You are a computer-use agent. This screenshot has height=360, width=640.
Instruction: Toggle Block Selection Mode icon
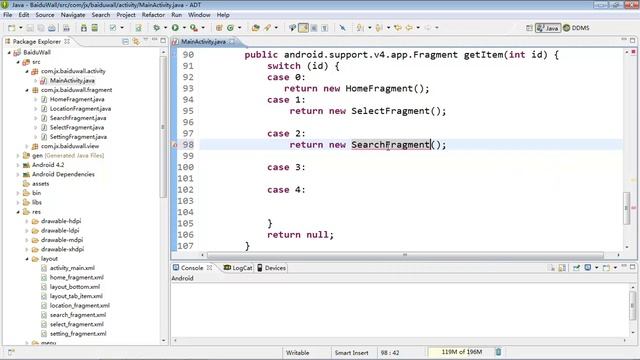(x=314, y=28)
